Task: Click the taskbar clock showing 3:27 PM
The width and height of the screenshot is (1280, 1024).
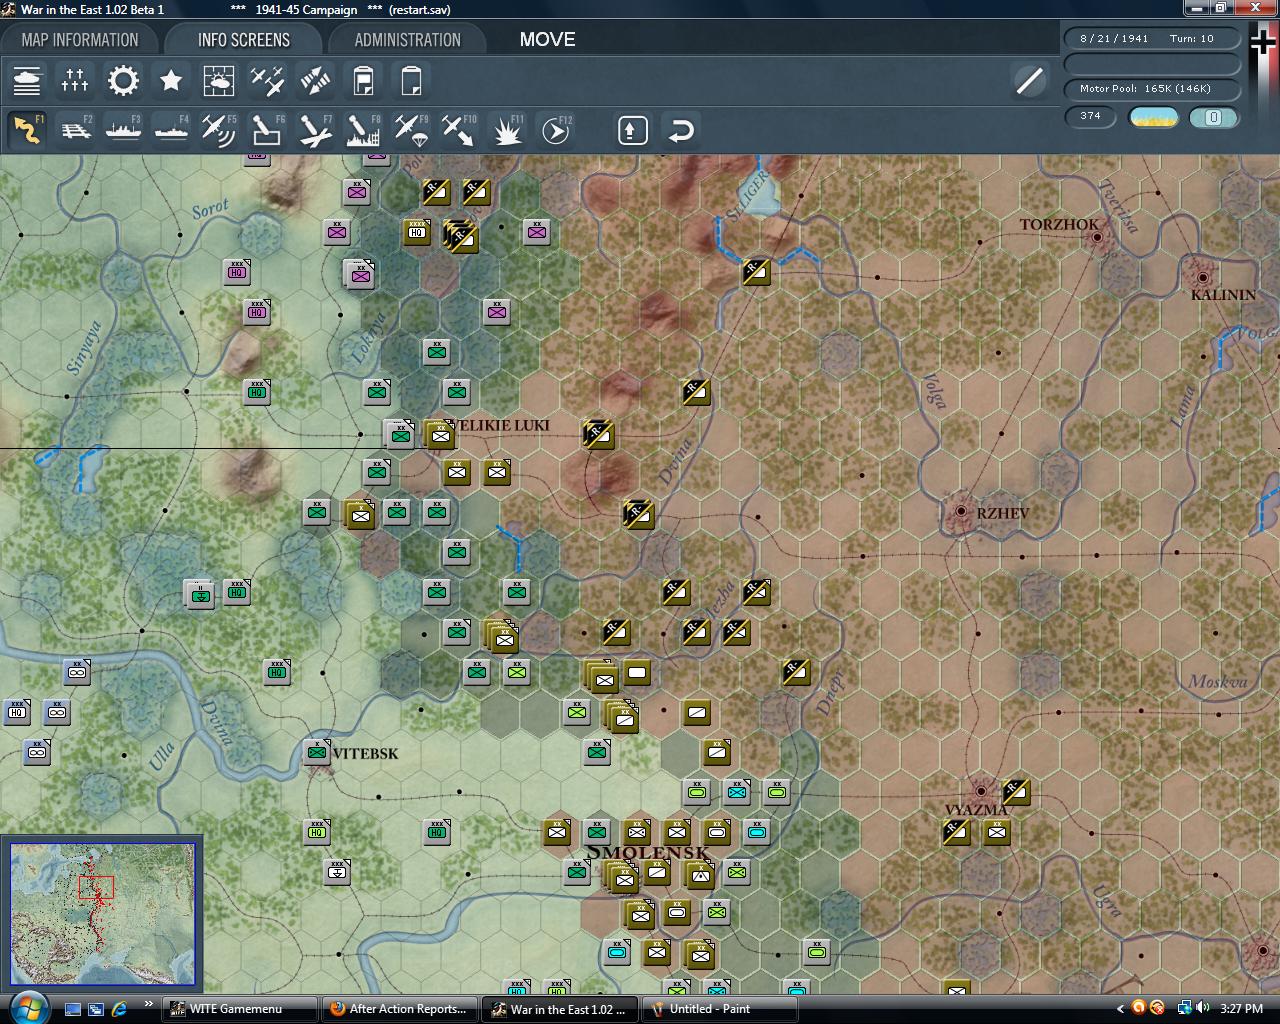Action: point(1241,1009)
